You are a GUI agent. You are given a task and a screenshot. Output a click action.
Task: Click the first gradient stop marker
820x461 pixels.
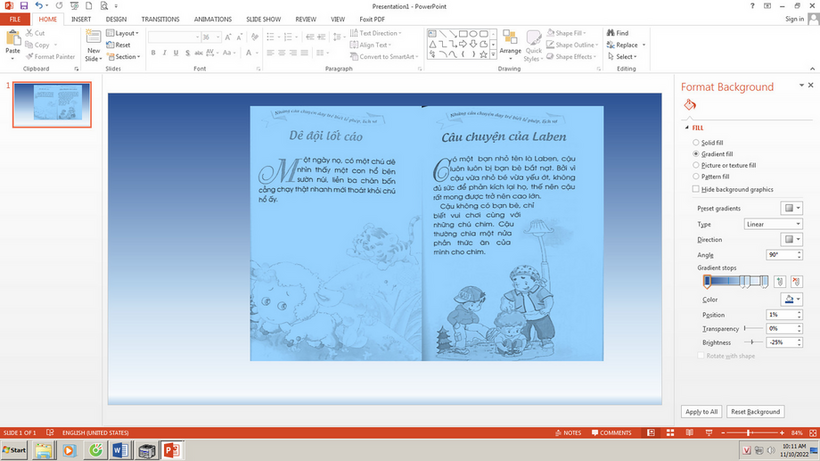[707, 282]
